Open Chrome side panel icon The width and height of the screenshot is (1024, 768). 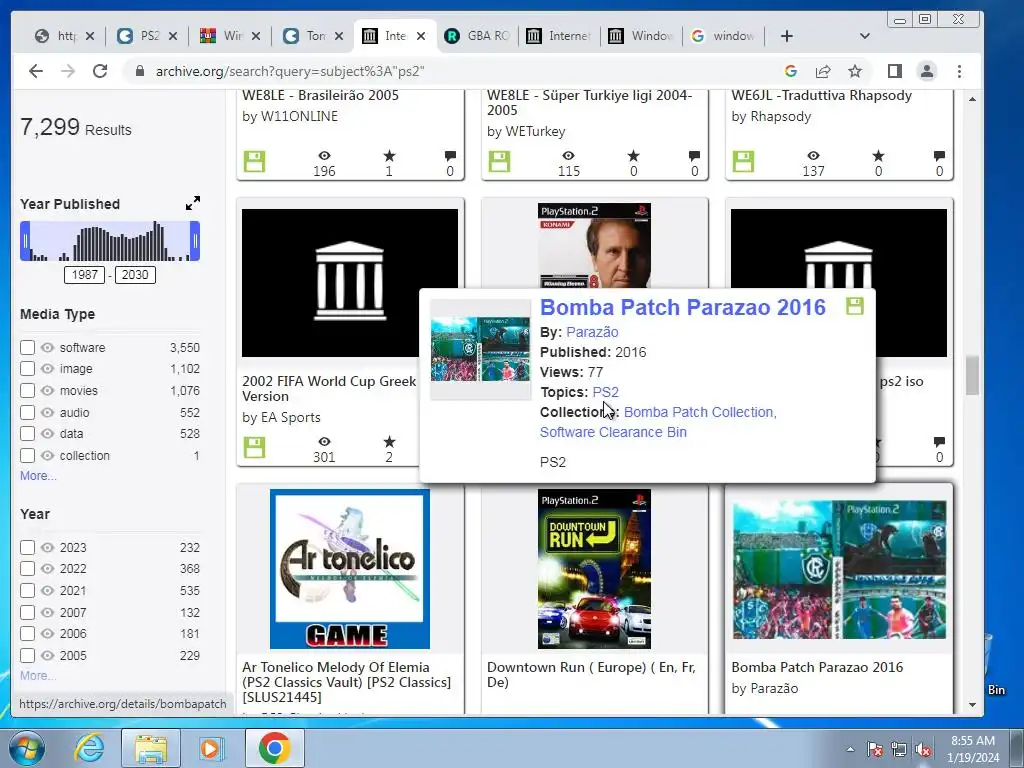pyautogui.click(x=895, y=71)
